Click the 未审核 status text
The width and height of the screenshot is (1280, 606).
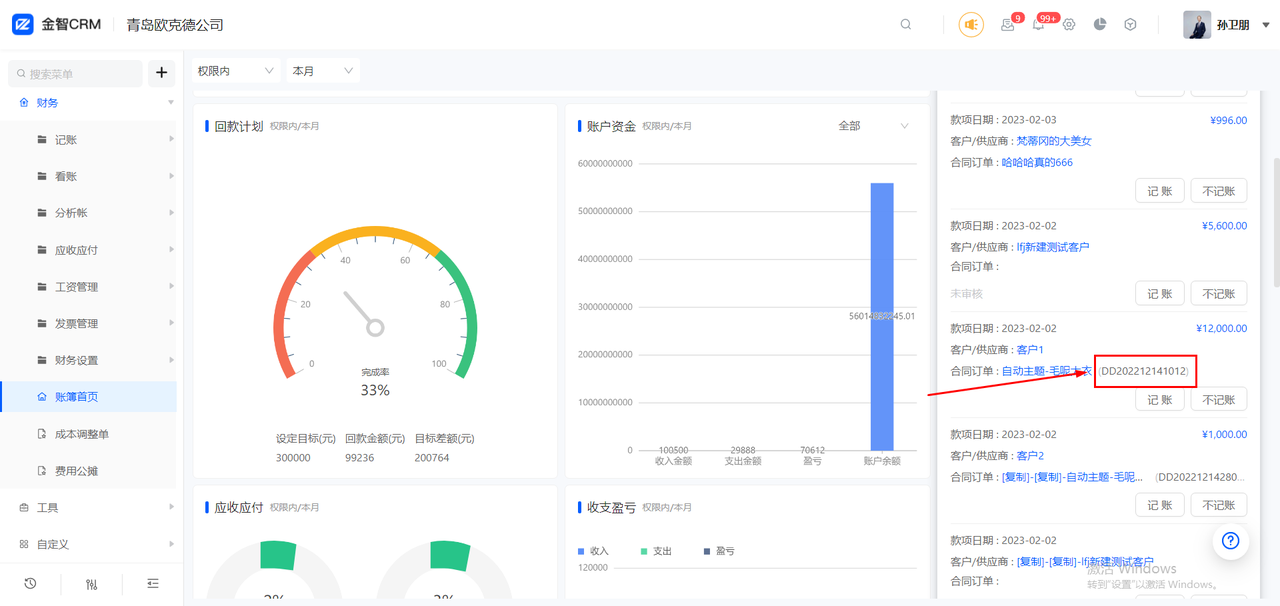point(966,294)
